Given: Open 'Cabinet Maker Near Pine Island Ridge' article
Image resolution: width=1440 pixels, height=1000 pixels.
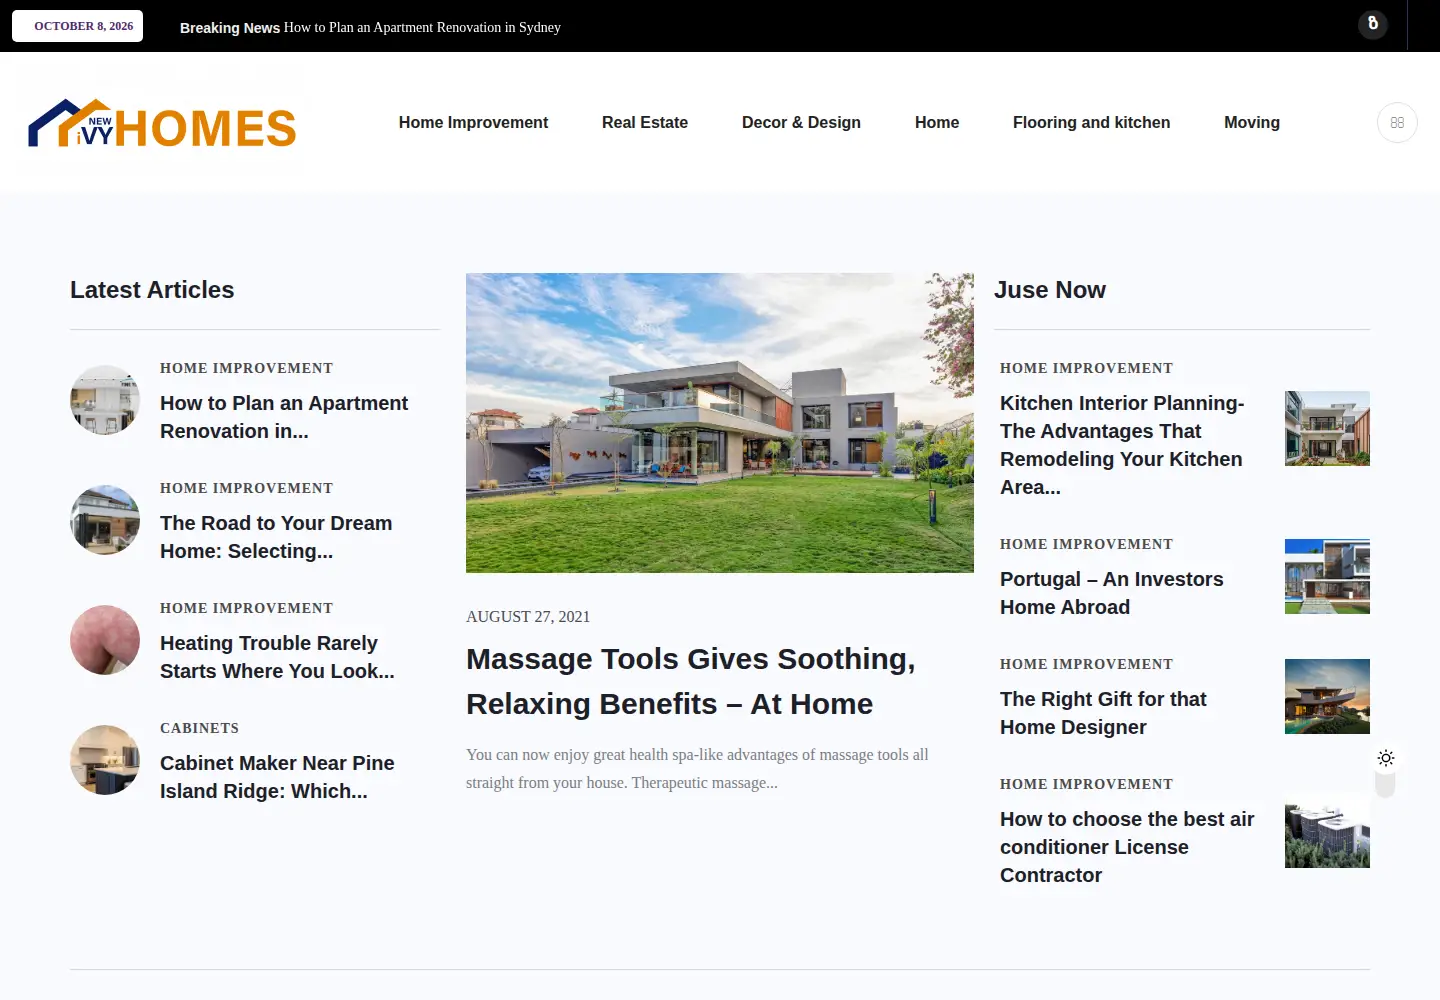Looking at the screenshot, I should [277, 777].
